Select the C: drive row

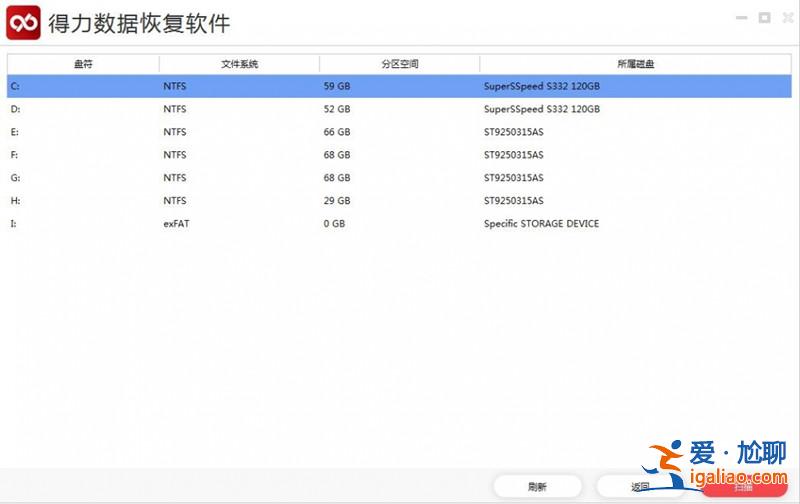tap(399, 86)
